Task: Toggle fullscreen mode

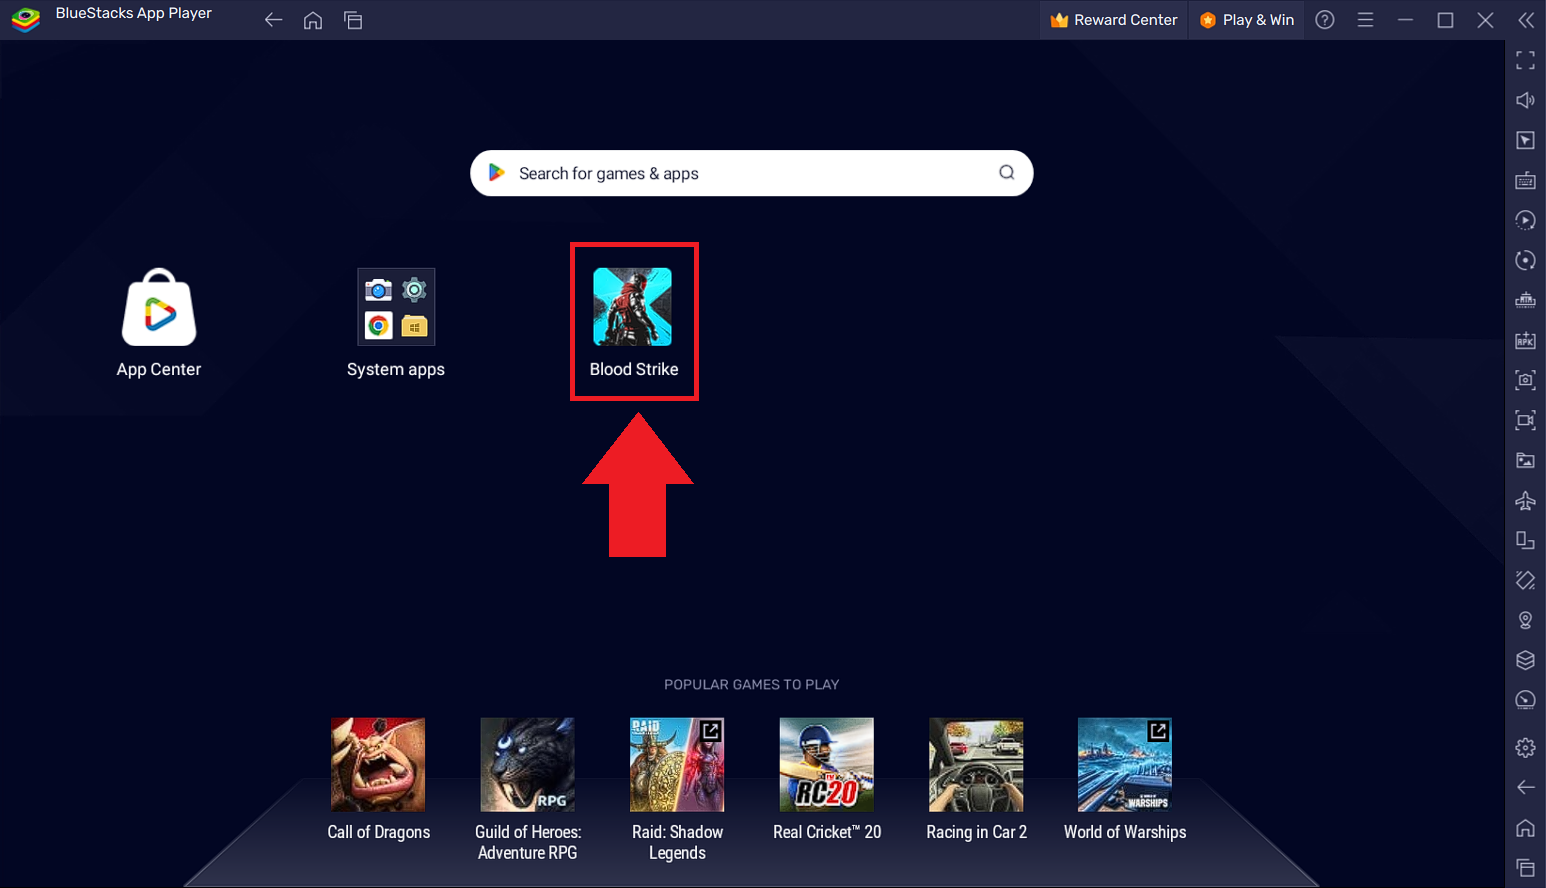Action: click(x=1525, y=60)
